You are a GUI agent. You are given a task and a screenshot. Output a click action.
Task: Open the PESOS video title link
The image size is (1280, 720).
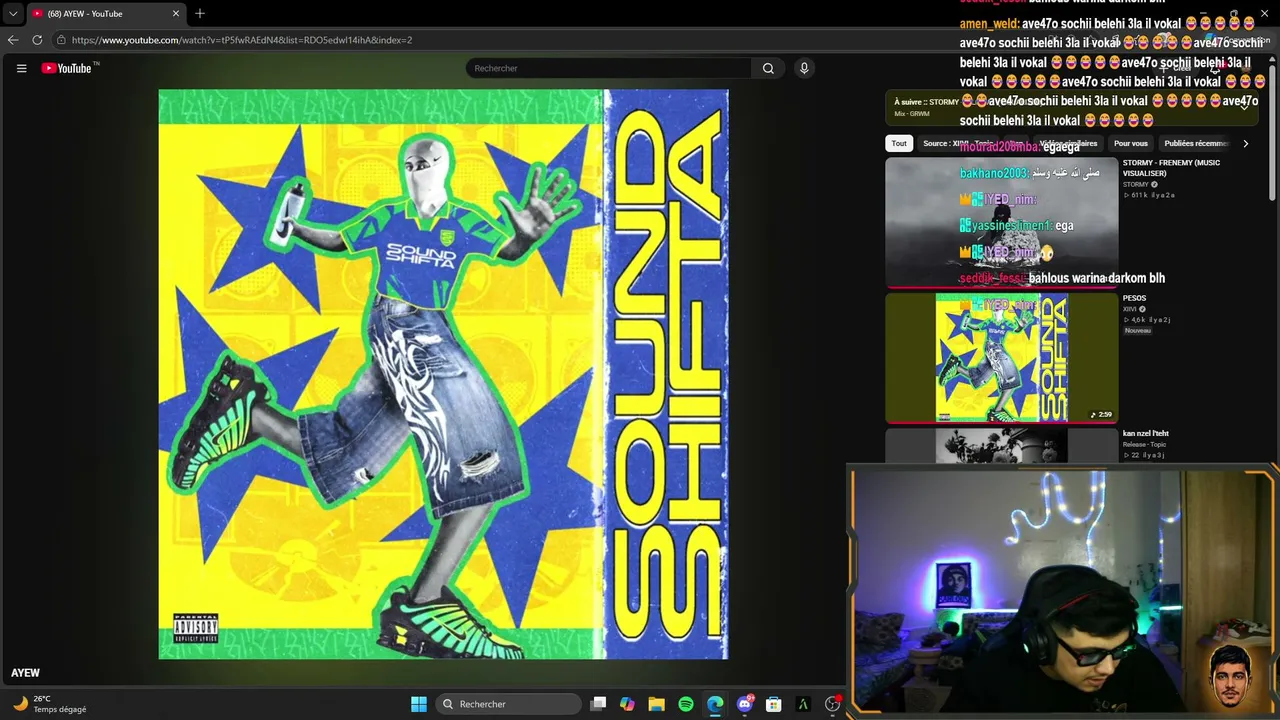coord(1134,298)
